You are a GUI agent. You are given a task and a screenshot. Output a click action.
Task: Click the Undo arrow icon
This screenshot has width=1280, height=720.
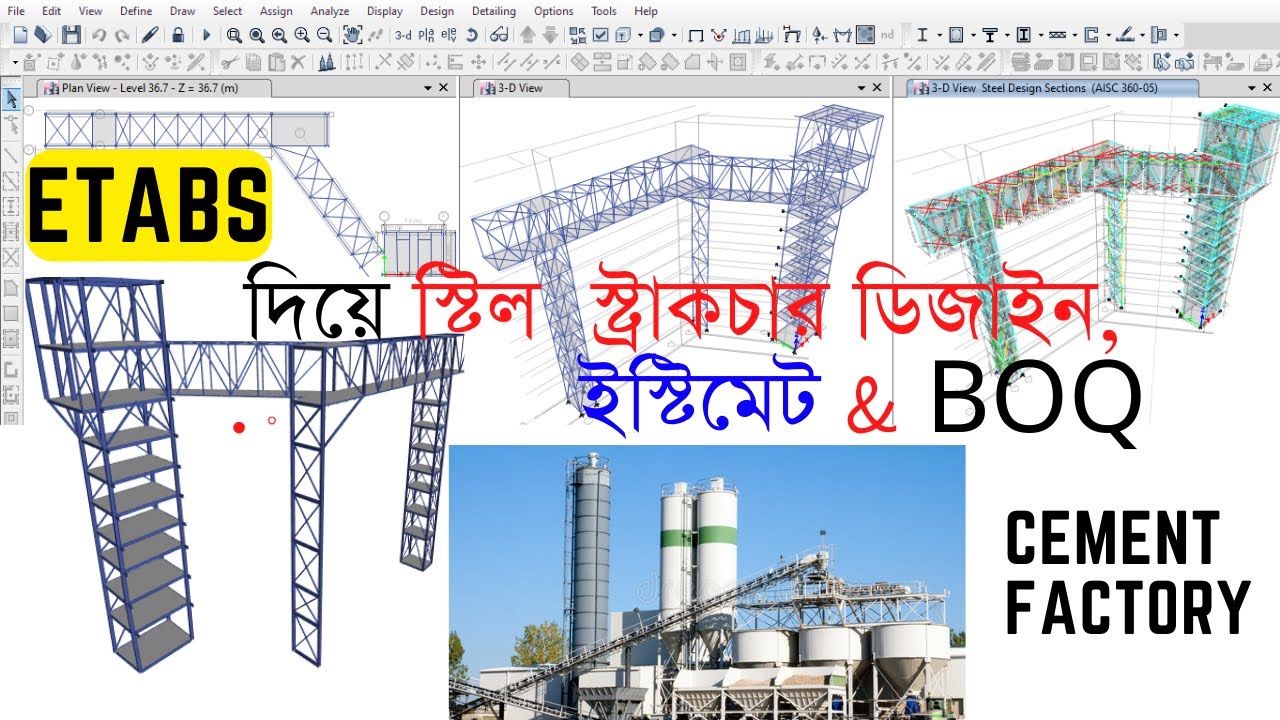click(99, 35)
